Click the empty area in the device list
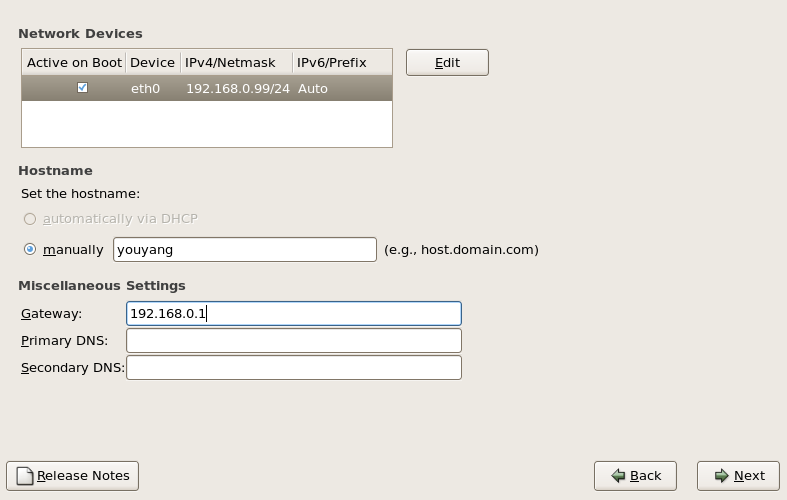Screen dimensions: 787x500 [206, 124]
